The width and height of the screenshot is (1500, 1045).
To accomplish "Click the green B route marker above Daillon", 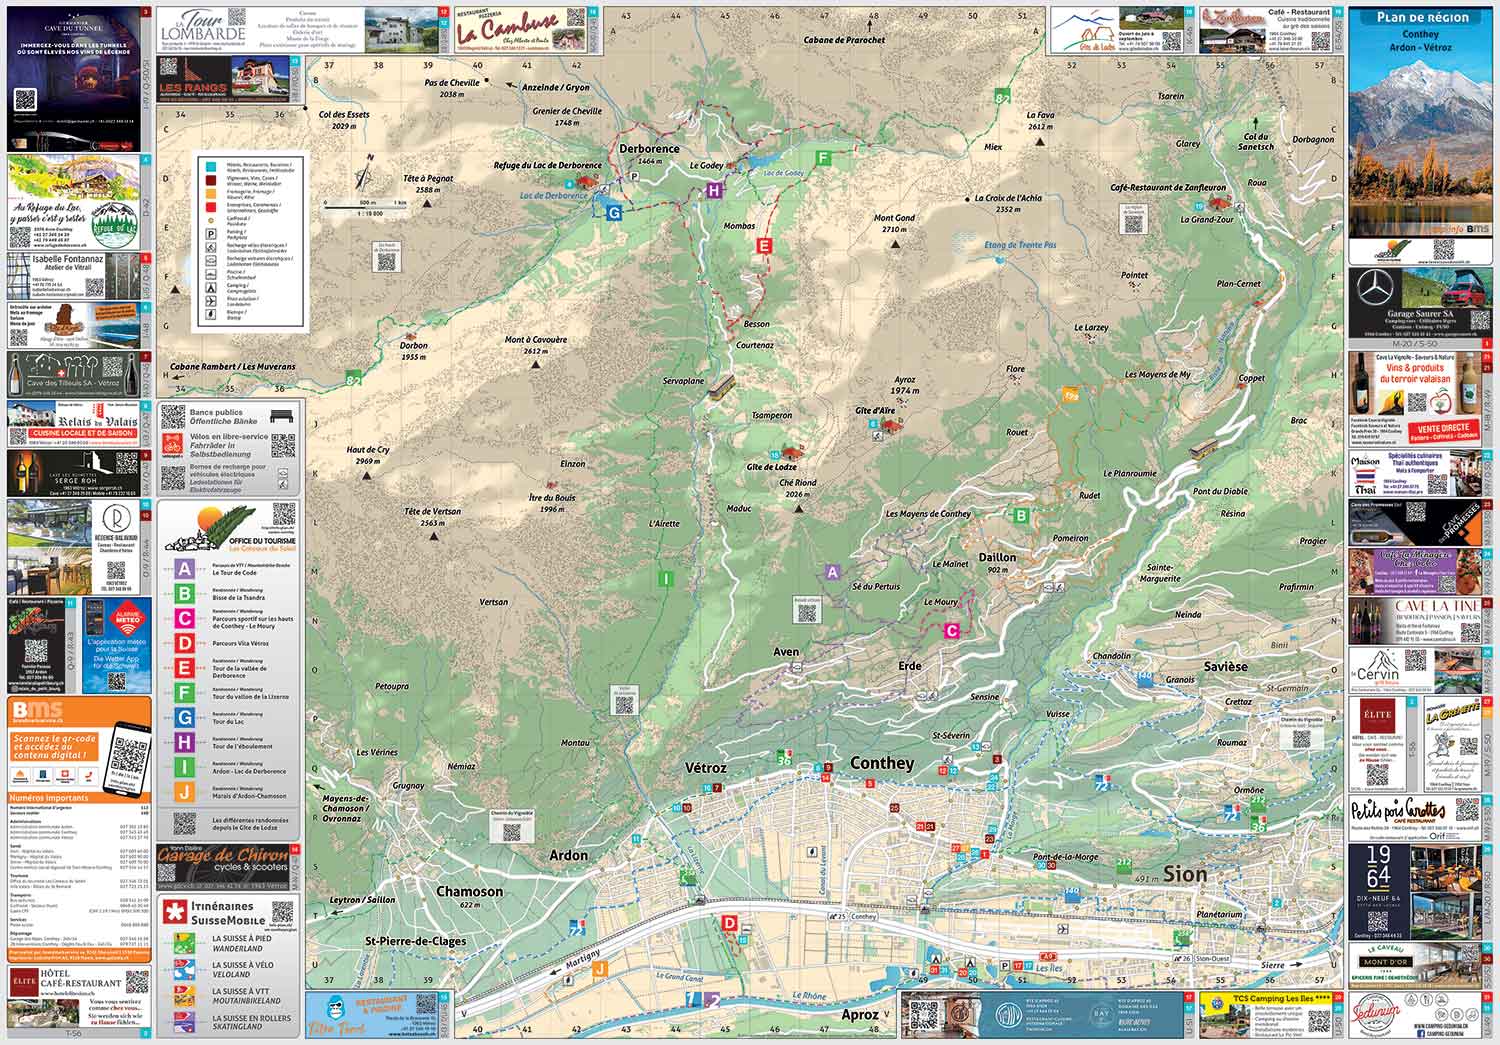I will tap(1021, 516).
